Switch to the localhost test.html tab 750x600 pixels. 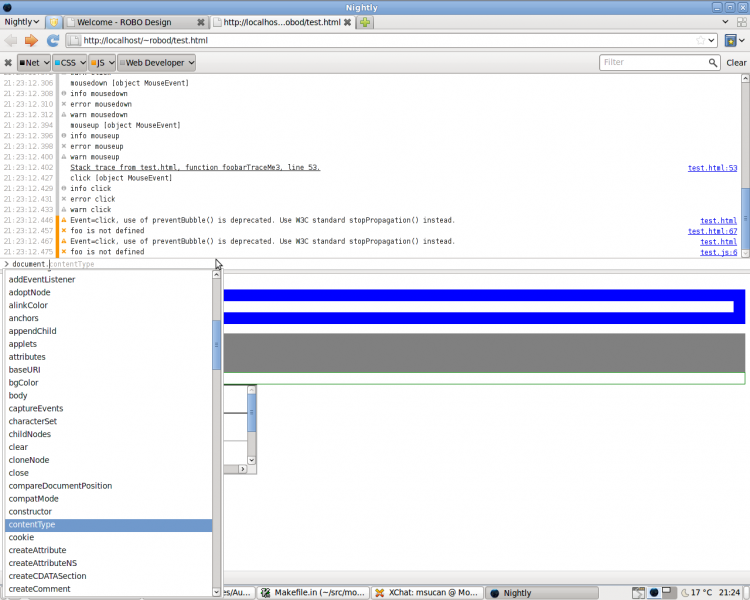pyautogui.click(x=283, y=22)
